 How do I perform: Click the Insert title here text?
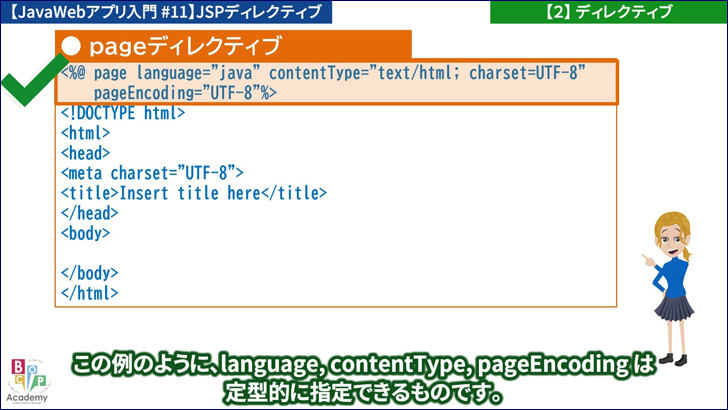[x=190, y=193]
